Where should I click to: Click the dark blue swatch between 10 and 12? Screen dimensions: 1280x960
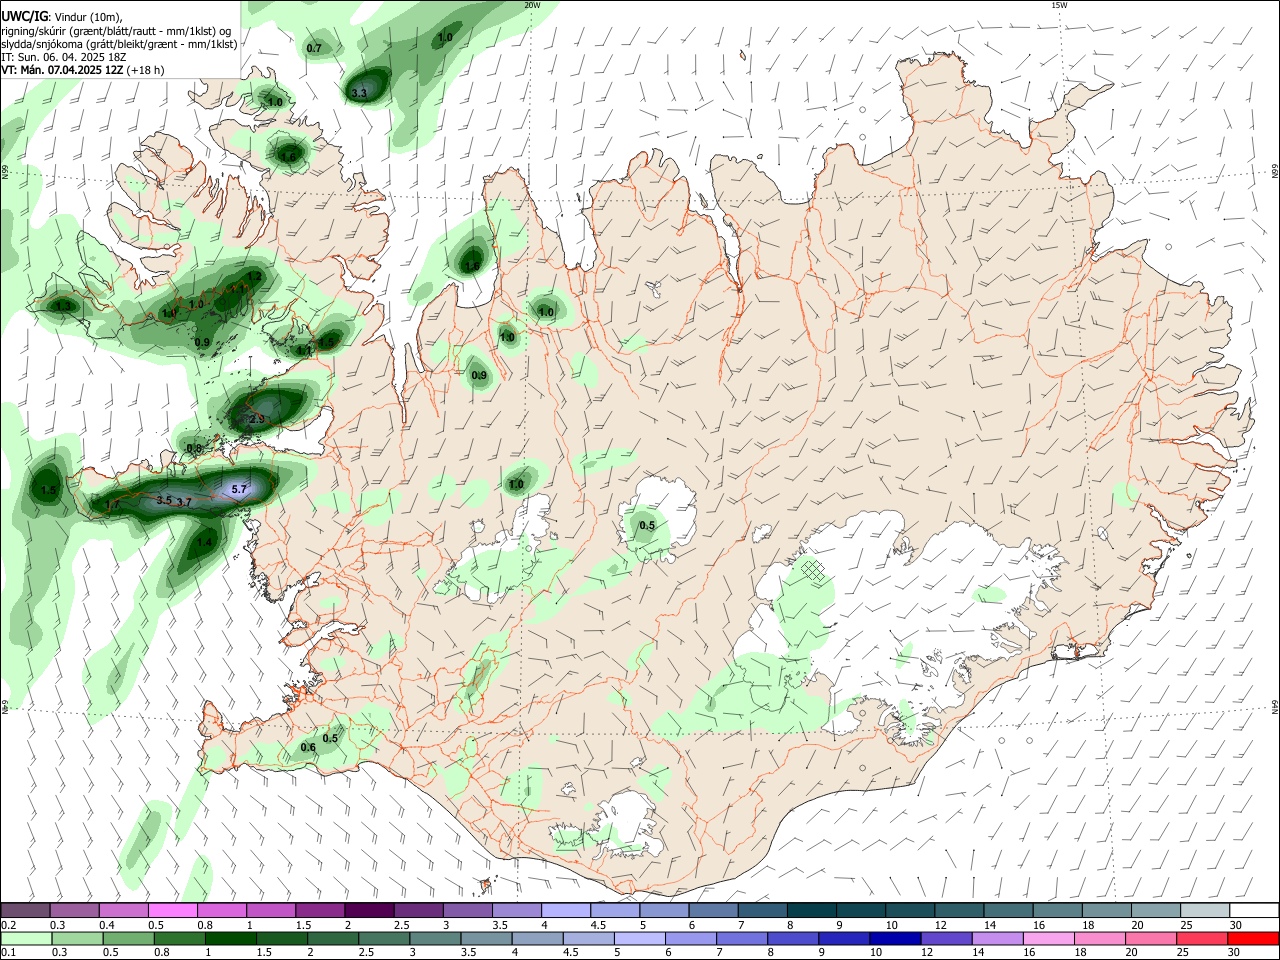[x=893, y=939]
